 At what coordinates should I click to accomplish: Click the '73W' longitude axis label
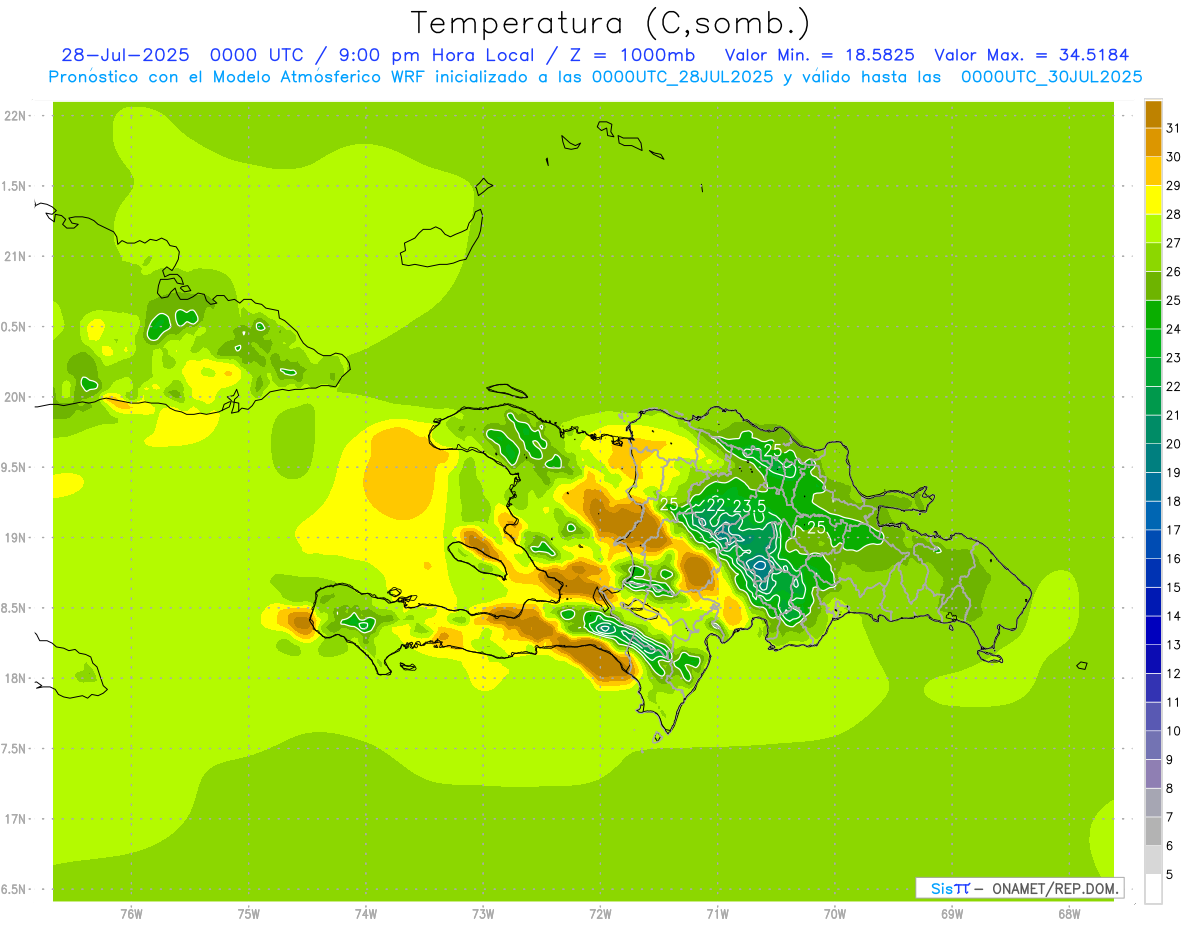coord(483,913)
